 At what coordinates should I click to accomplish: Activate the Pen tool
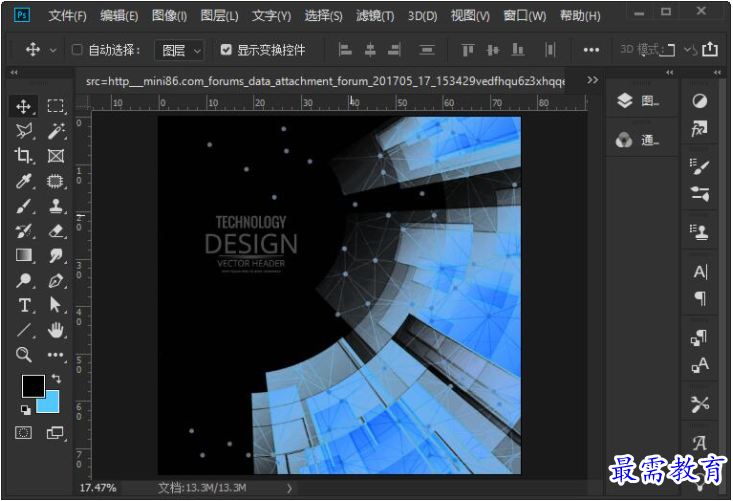click(56, 280)
